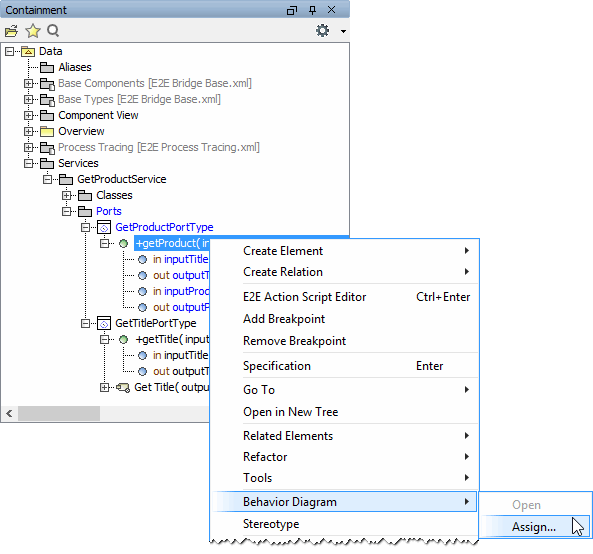Click the GetProductPortType port type icon
Viewport: 593px width, 554px height.
coord(104,227)
